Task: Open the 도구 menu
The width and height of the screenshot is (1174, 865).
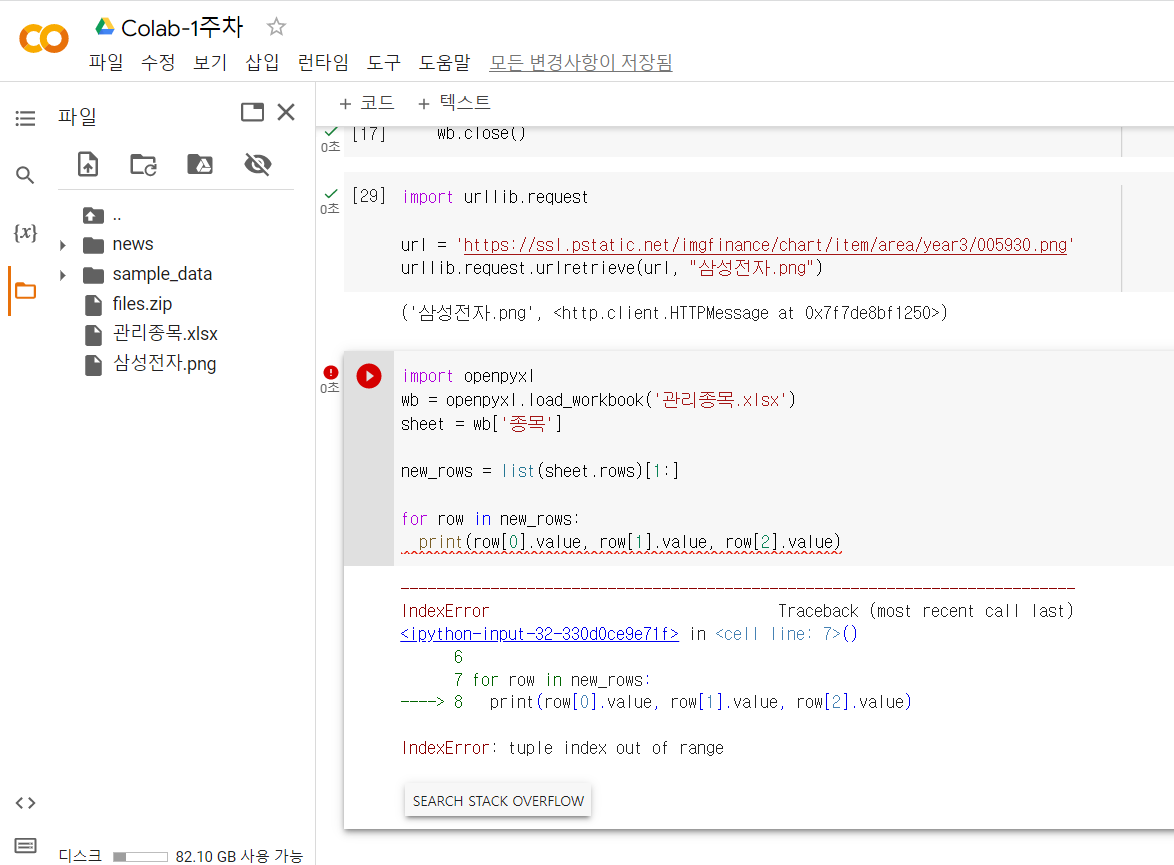Action: pyautogui.click(x=383, y=62)
